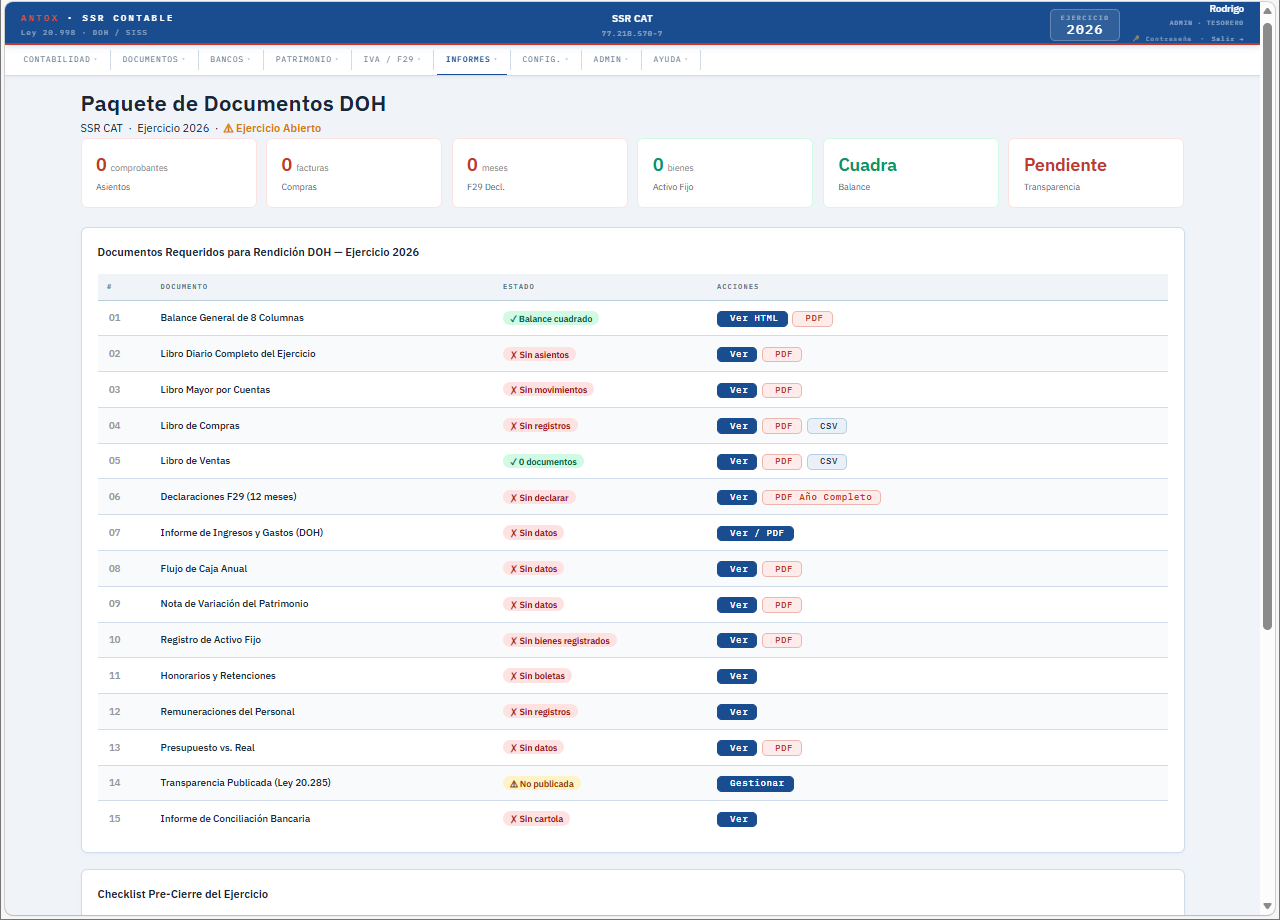The height and width of the screenshot is (920, 1280).
Task: Click Ver HTML for Balance General
Action: pos(752,319)
